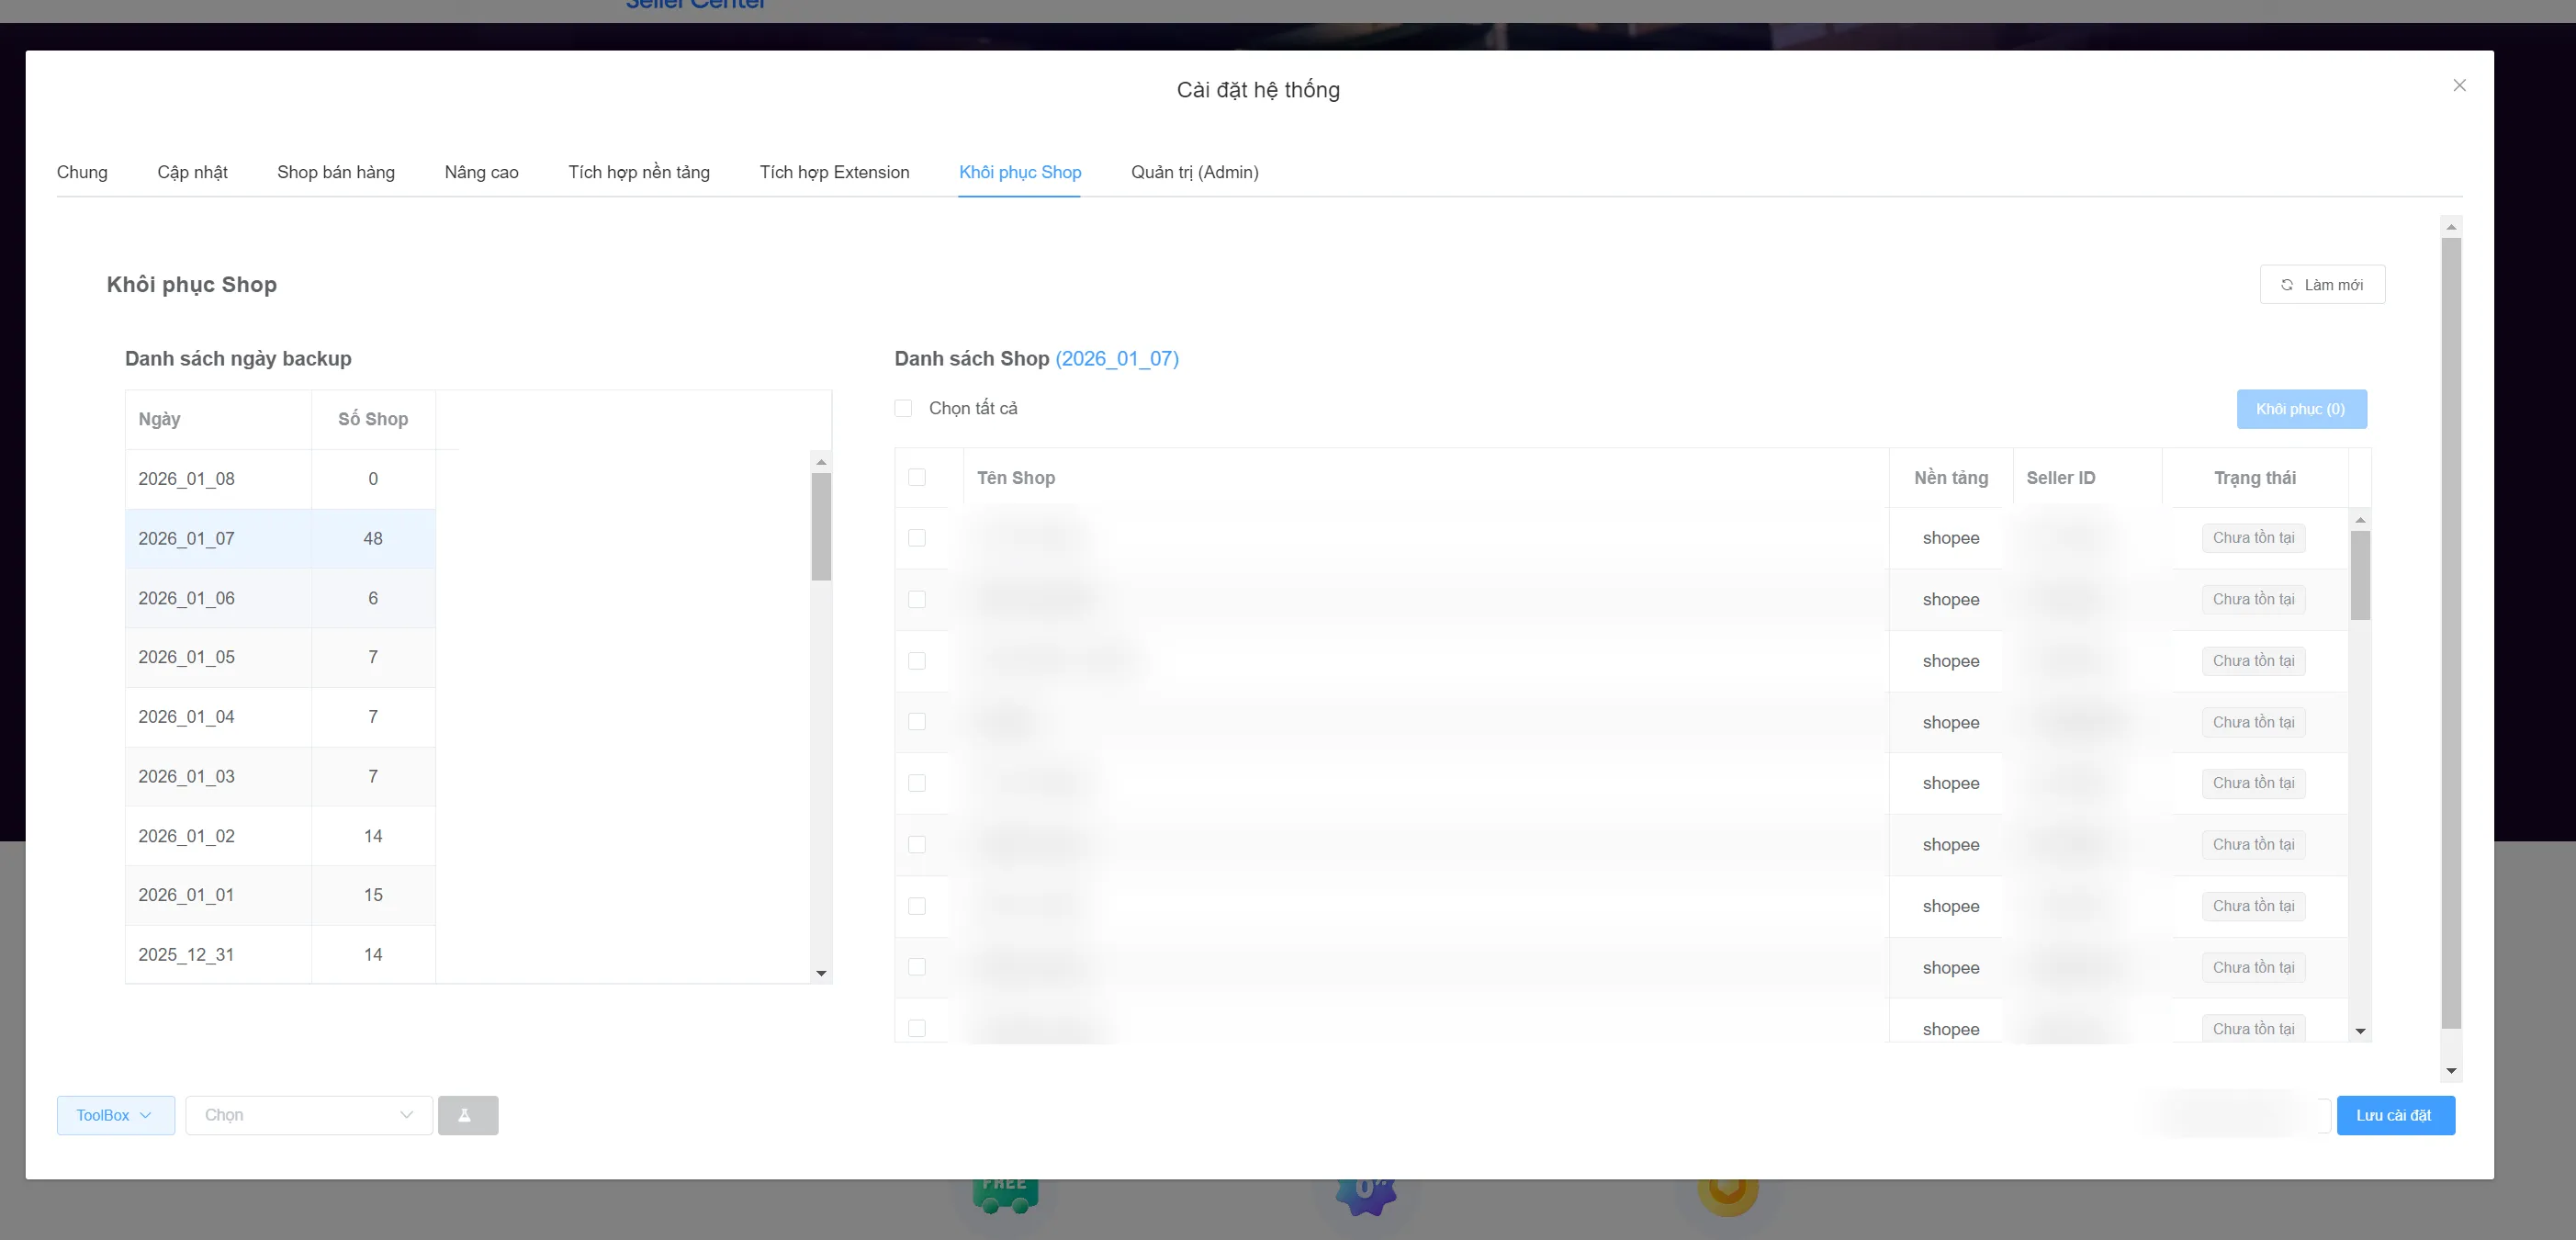Select backup date 2026_01_02
The image size is (2576, 1240).
(280, 836)
